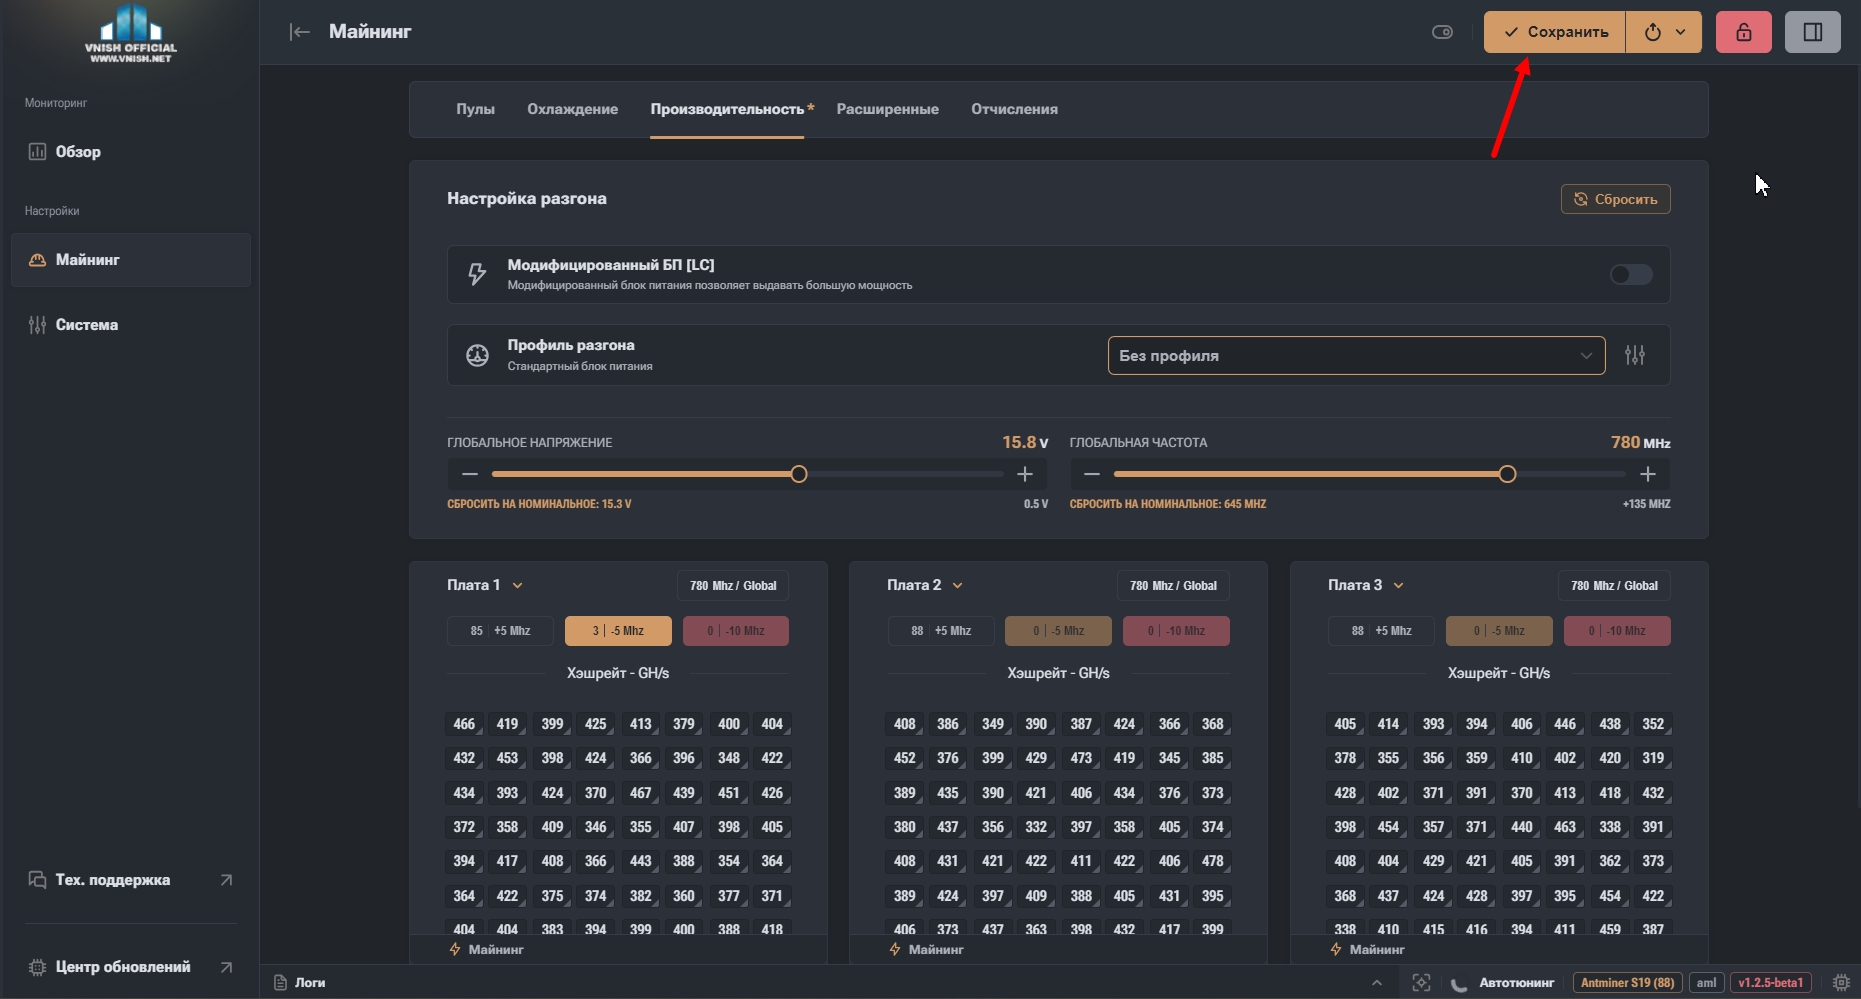The image size is (1861, 999).
Task: Reset voltage to nominal 15.3 V
Action: 539,504
